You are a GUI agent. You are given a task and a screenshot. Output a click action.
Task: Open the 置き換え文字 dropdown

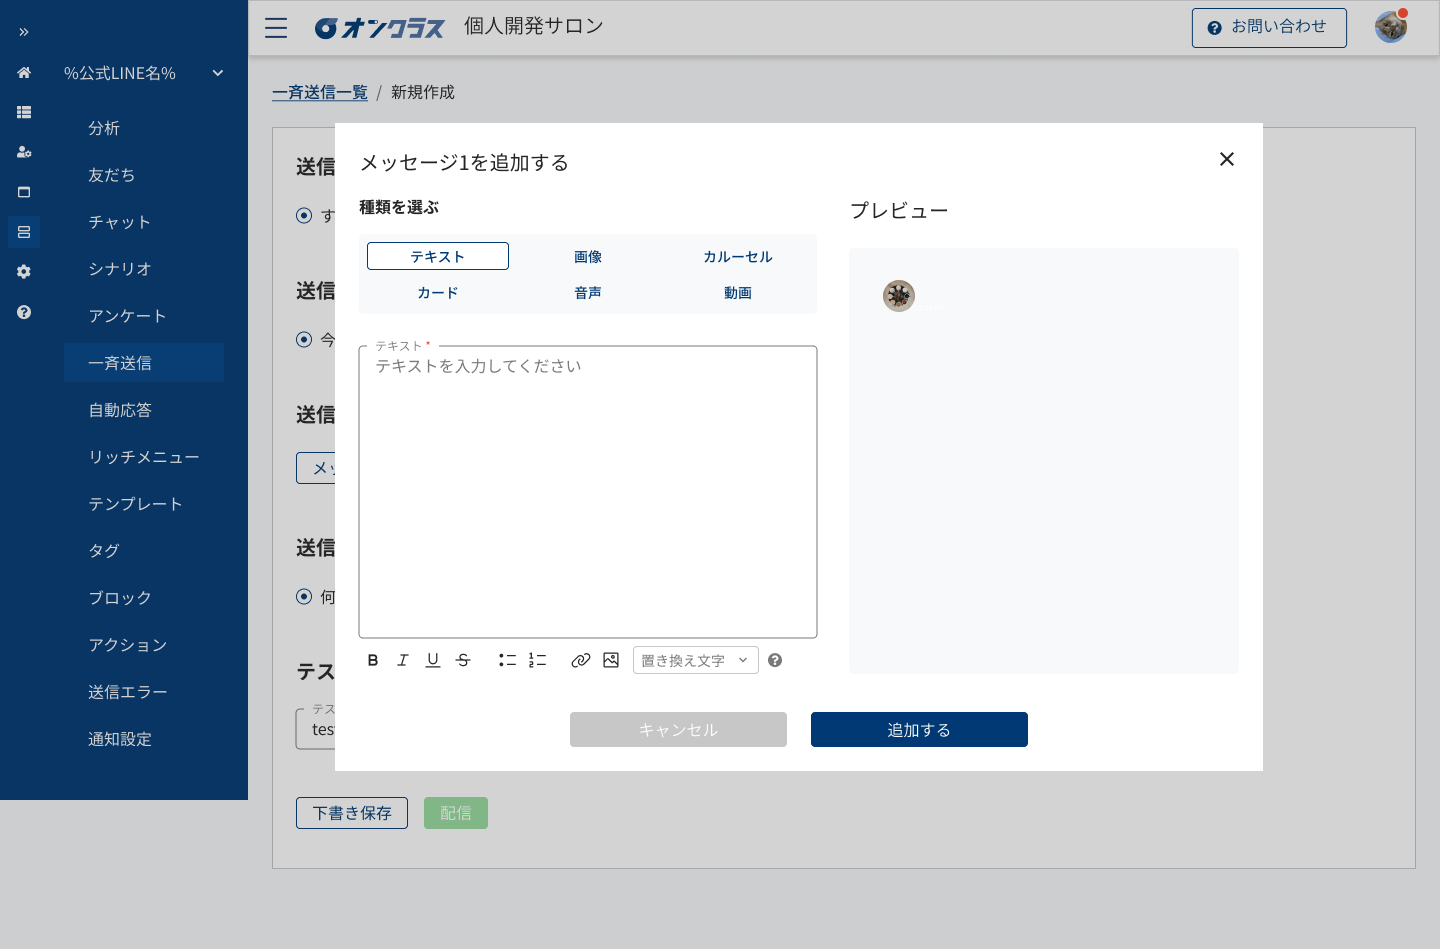[x=695, y=660]
